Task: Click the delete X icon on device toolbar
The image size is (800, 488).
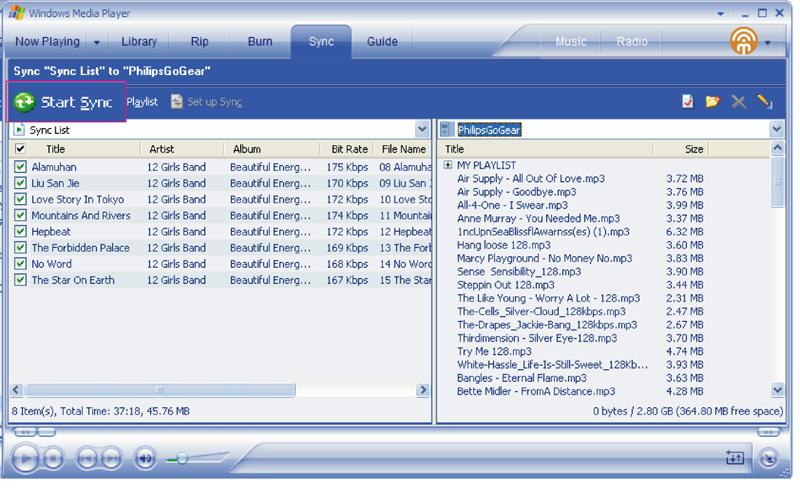Action: [x=738, y=102]
